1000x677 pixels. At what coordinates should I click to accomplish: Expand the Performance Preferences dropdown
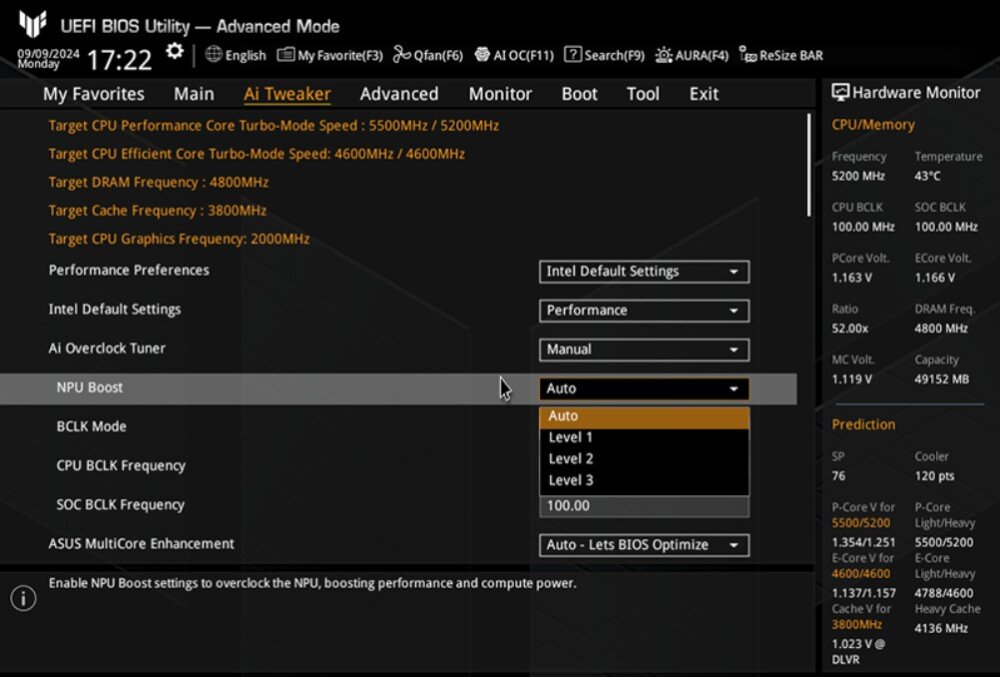[643, 271]
